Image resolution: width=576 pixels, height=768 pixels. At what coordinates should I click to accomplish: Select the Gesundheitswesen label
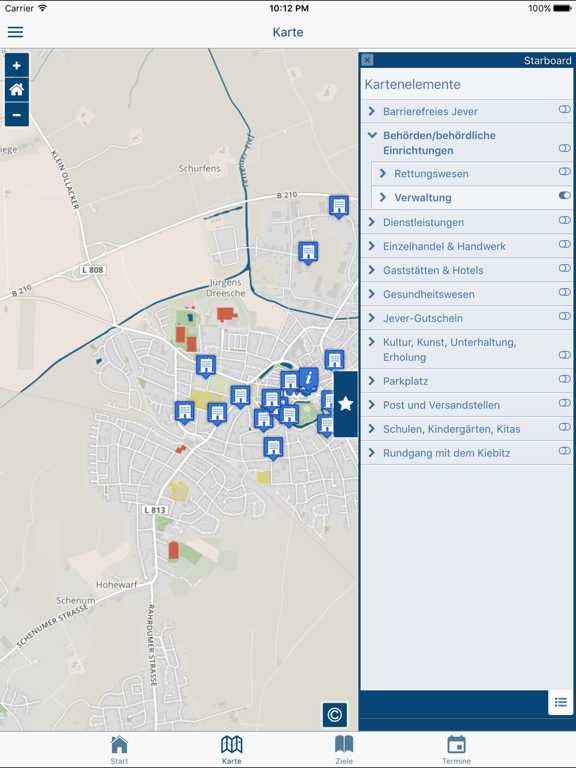(429, 294)
